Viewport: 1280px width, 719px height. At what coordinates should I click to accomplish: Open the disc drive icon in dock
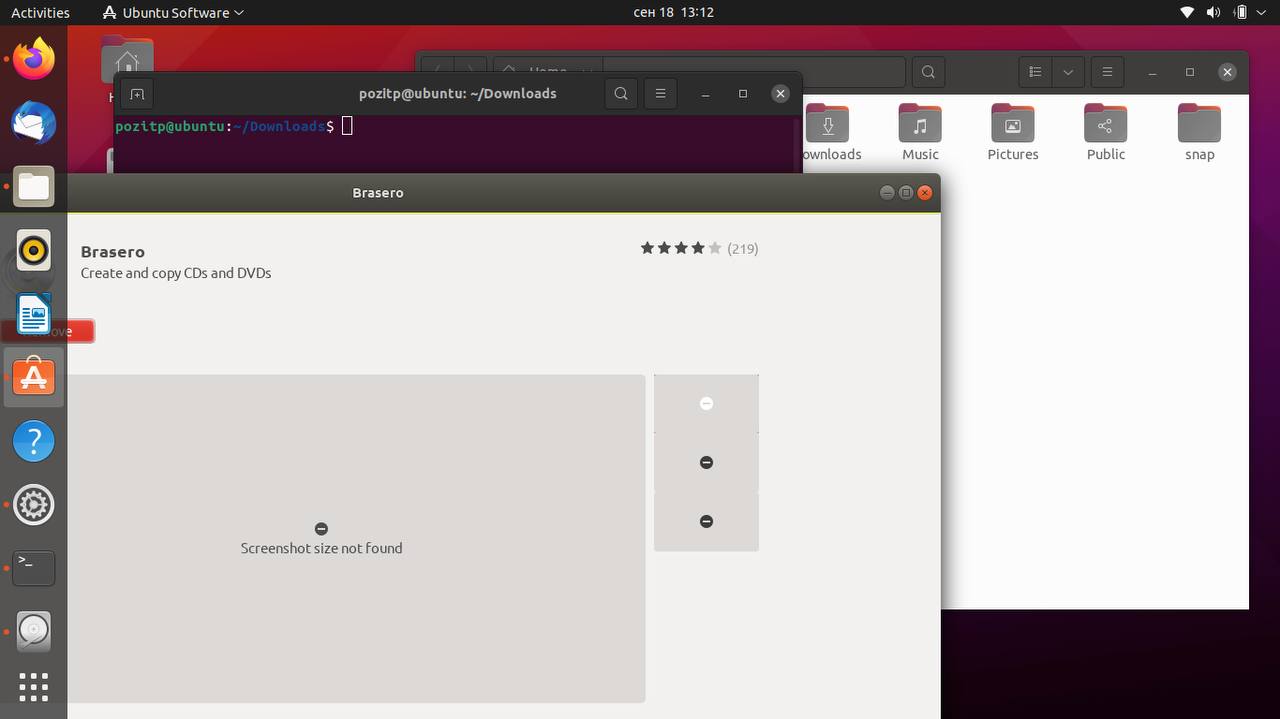click(x=34, y=631)
